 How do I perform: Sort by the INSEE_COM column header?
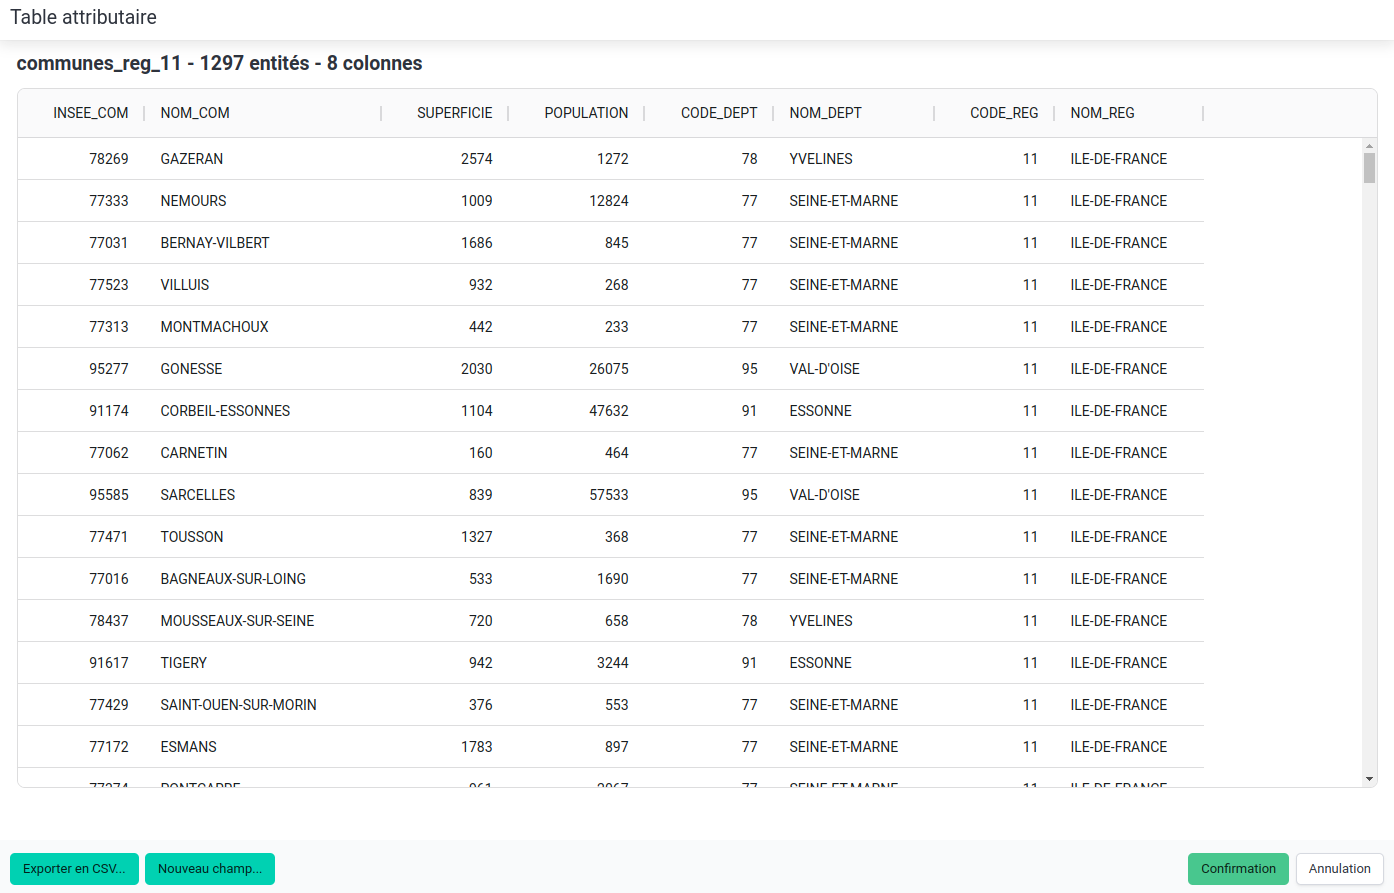91,113
